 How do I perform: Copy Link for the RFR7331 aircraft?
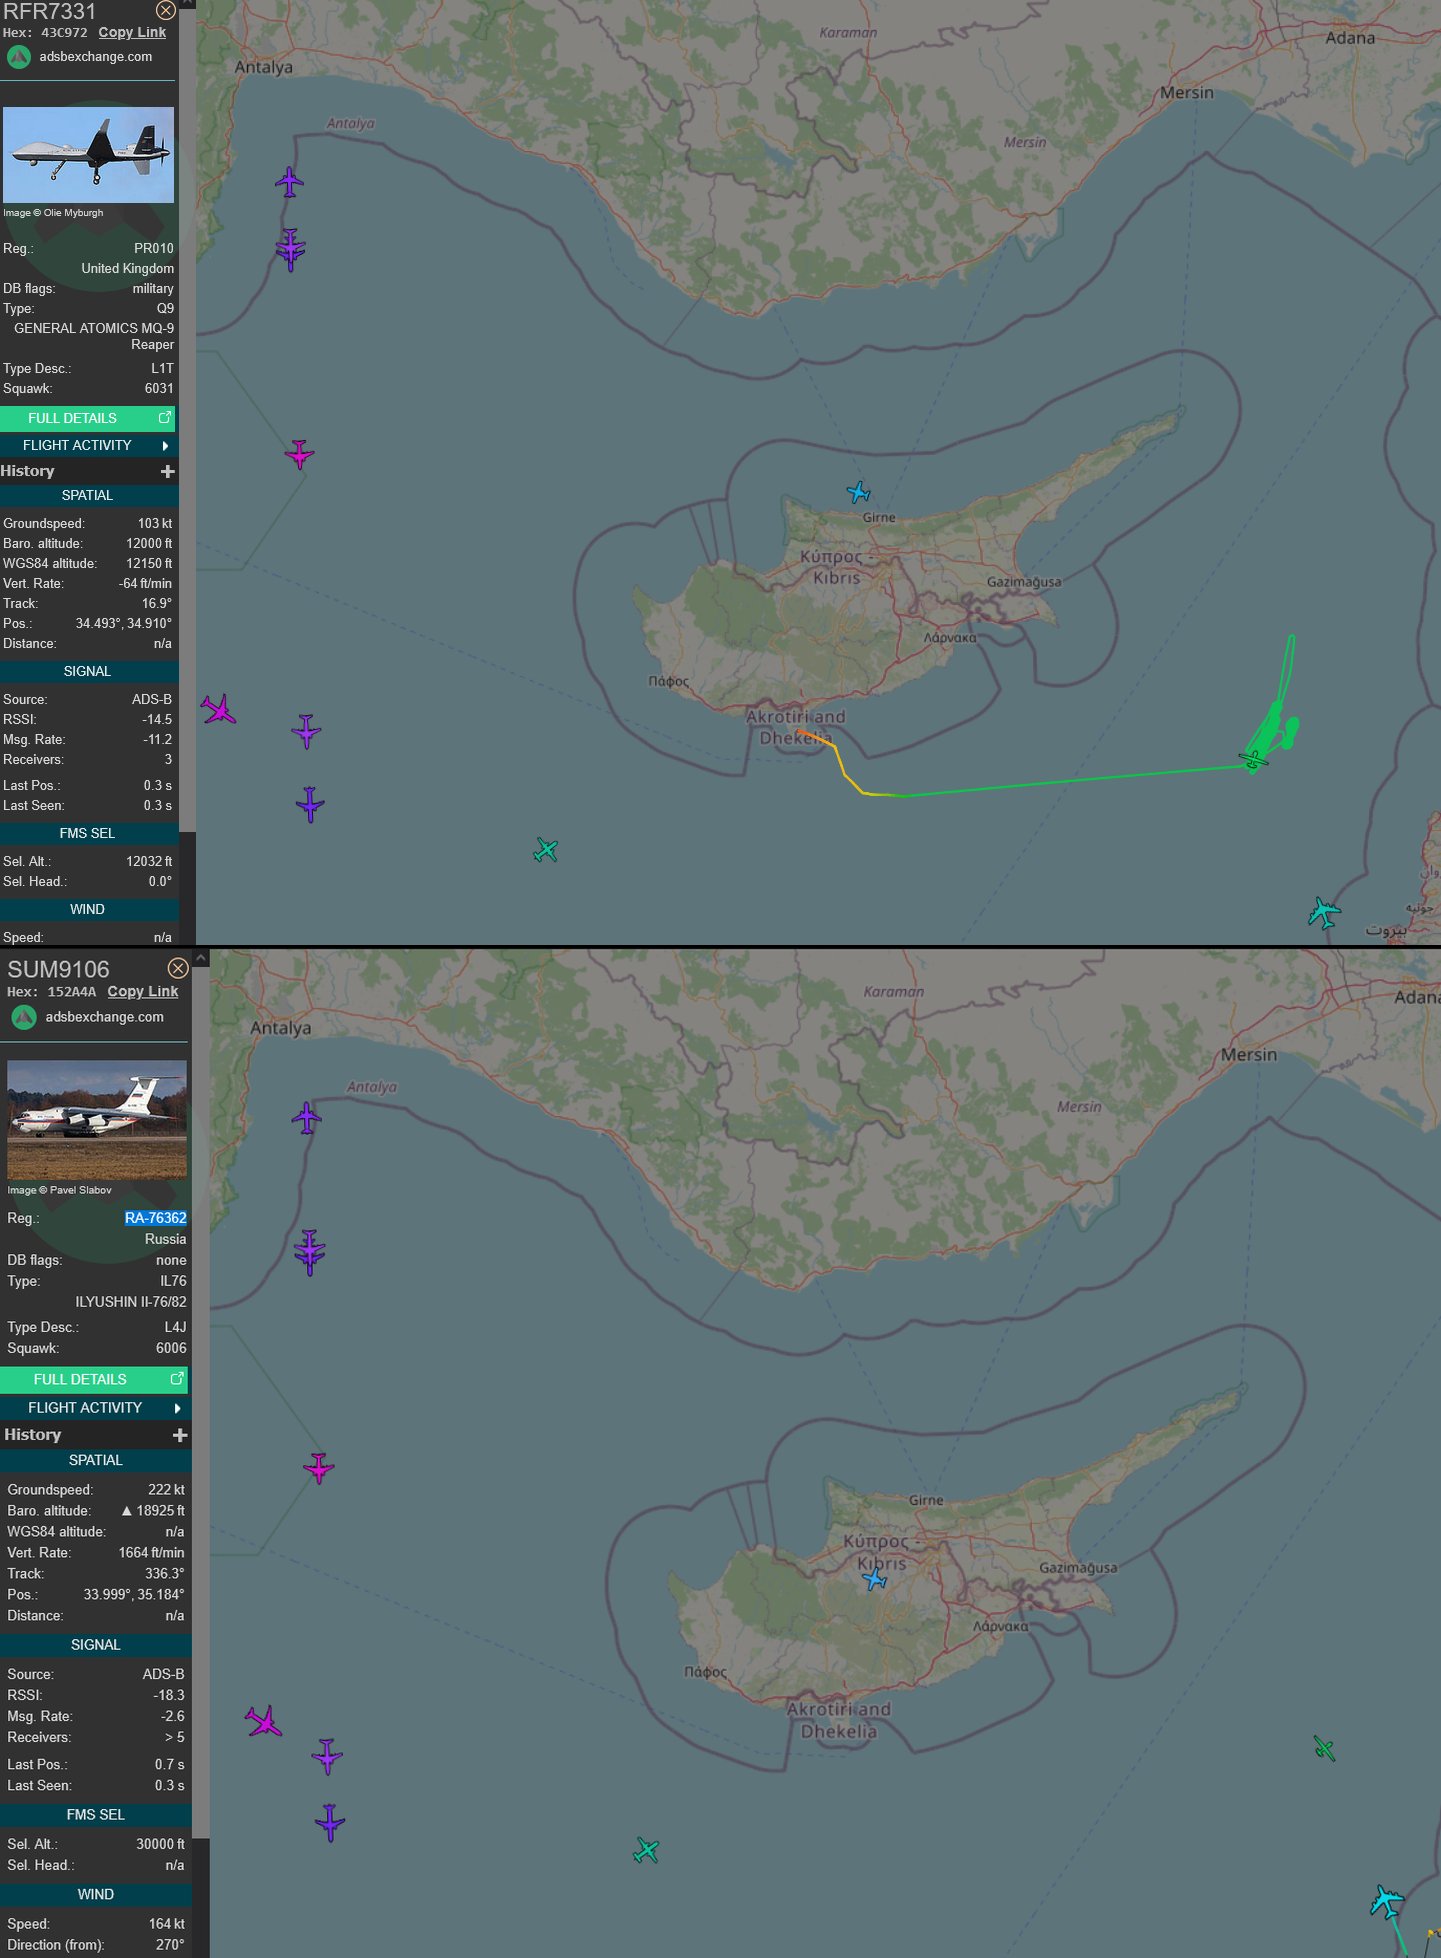(132, 32)
